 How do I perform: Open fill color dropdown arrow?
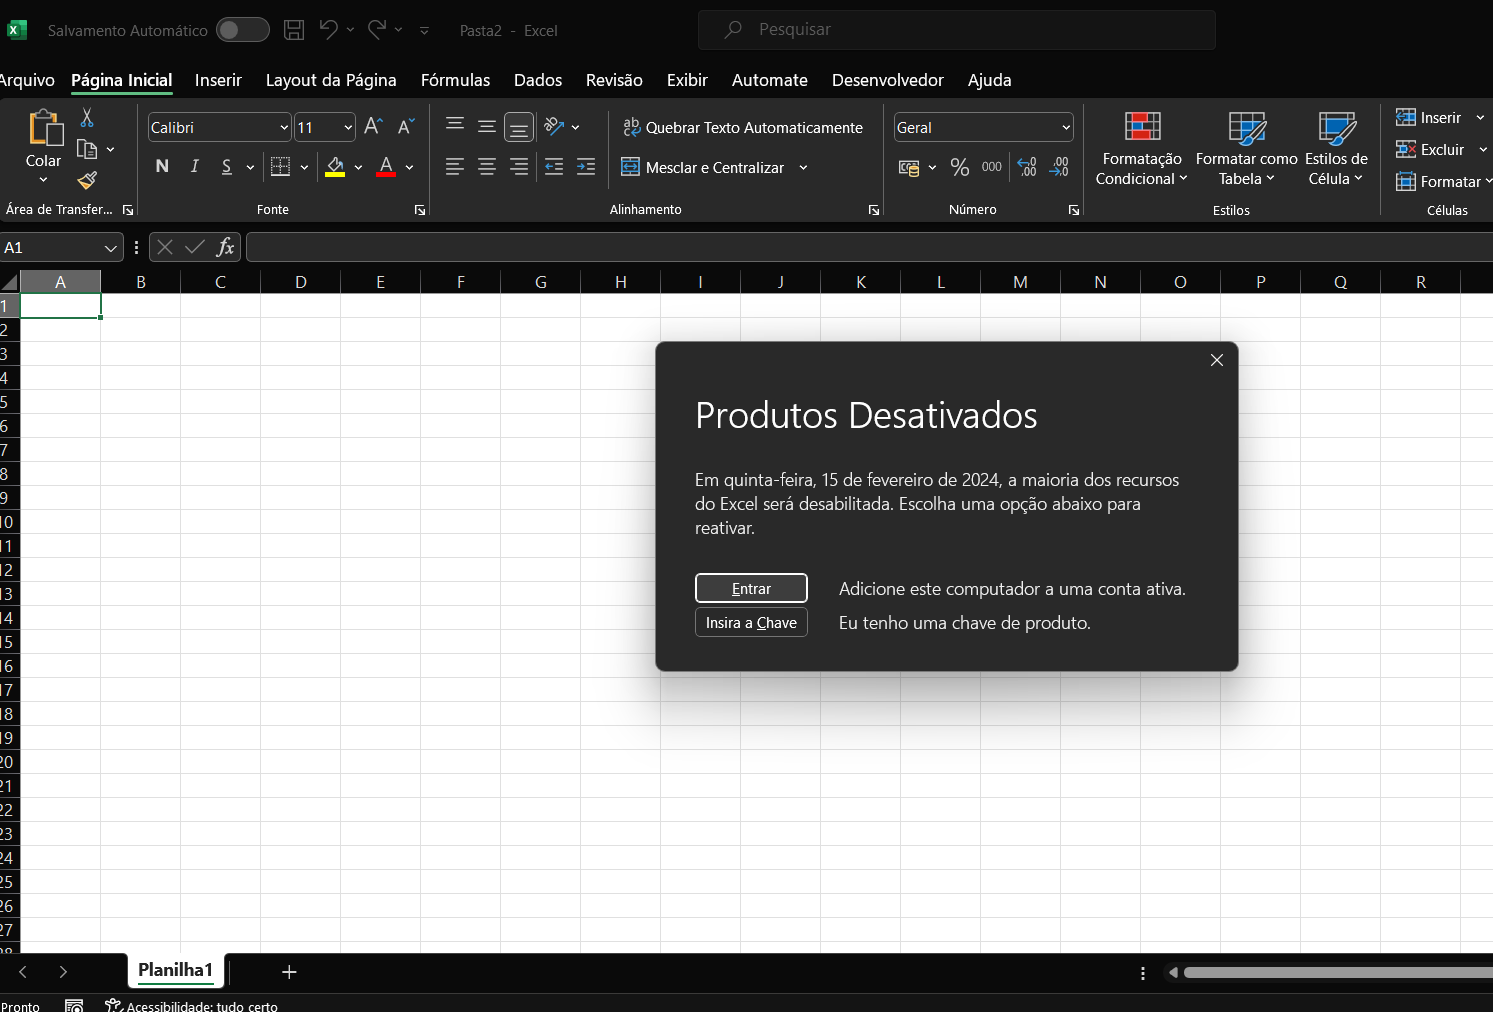click(x=358, y=167)
